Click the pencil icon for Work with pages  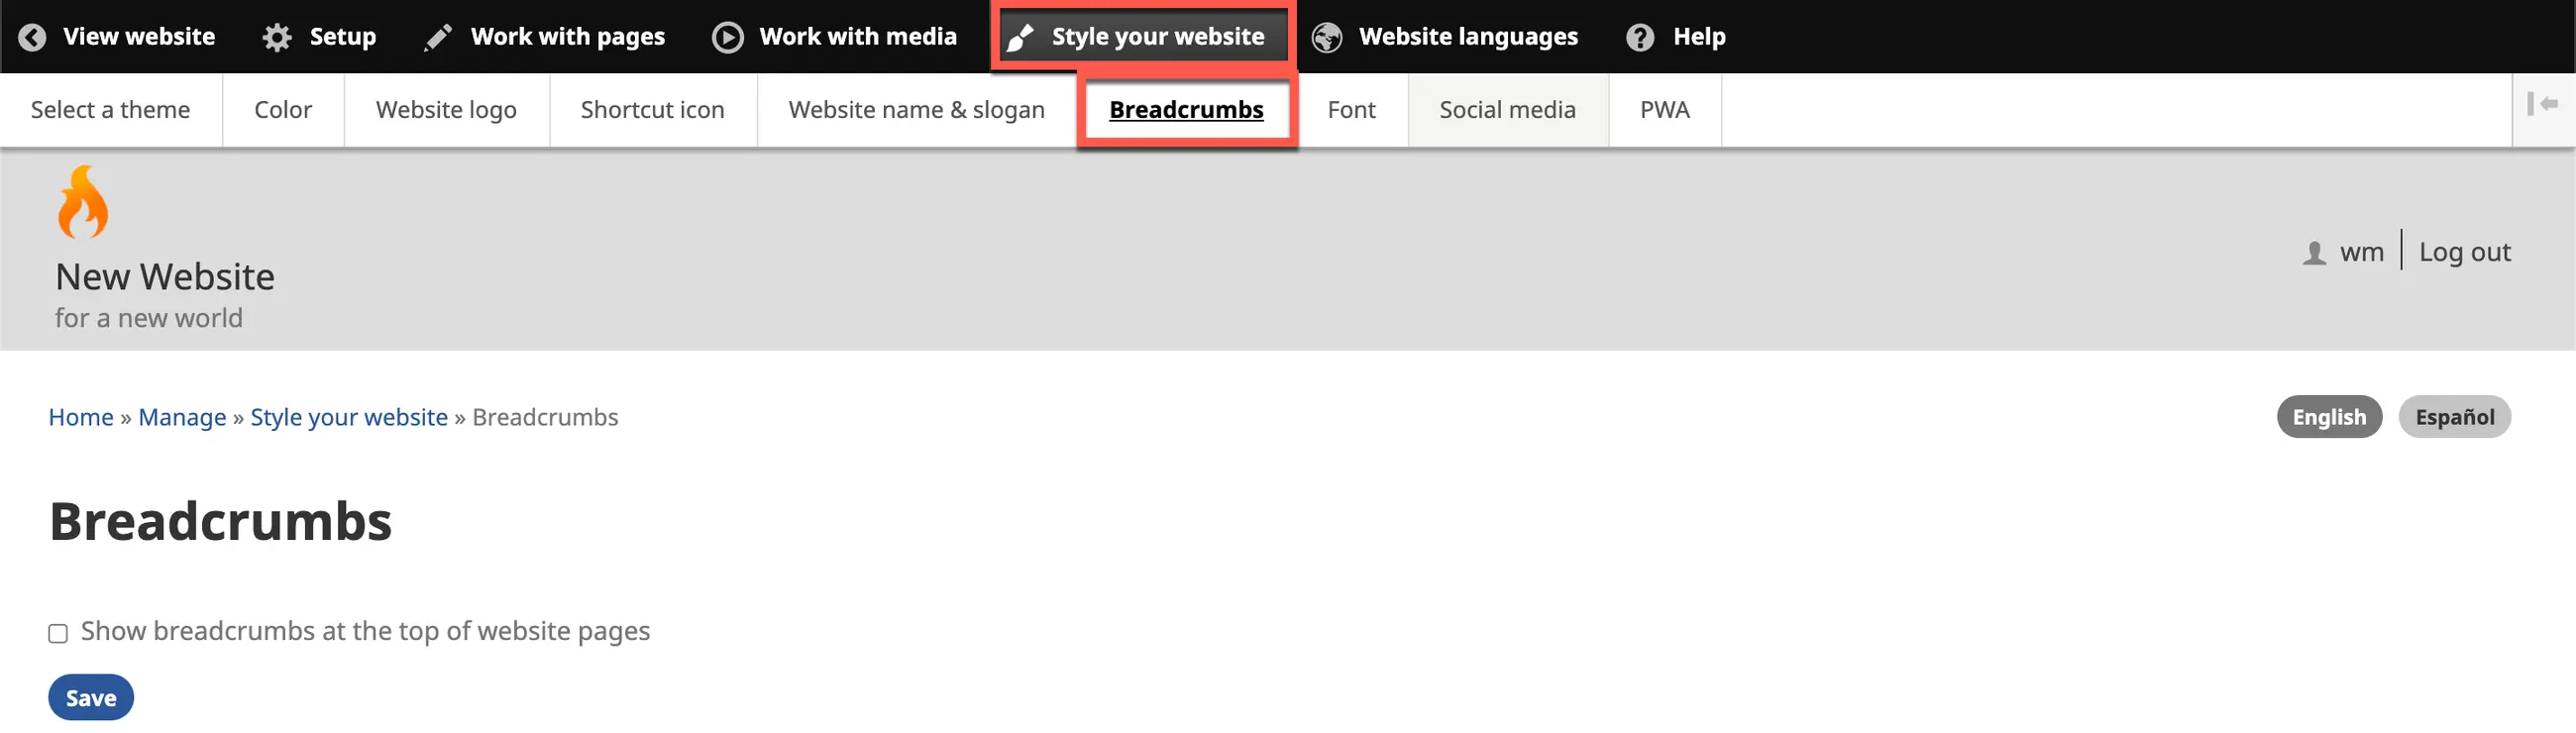tap(438, 37)
